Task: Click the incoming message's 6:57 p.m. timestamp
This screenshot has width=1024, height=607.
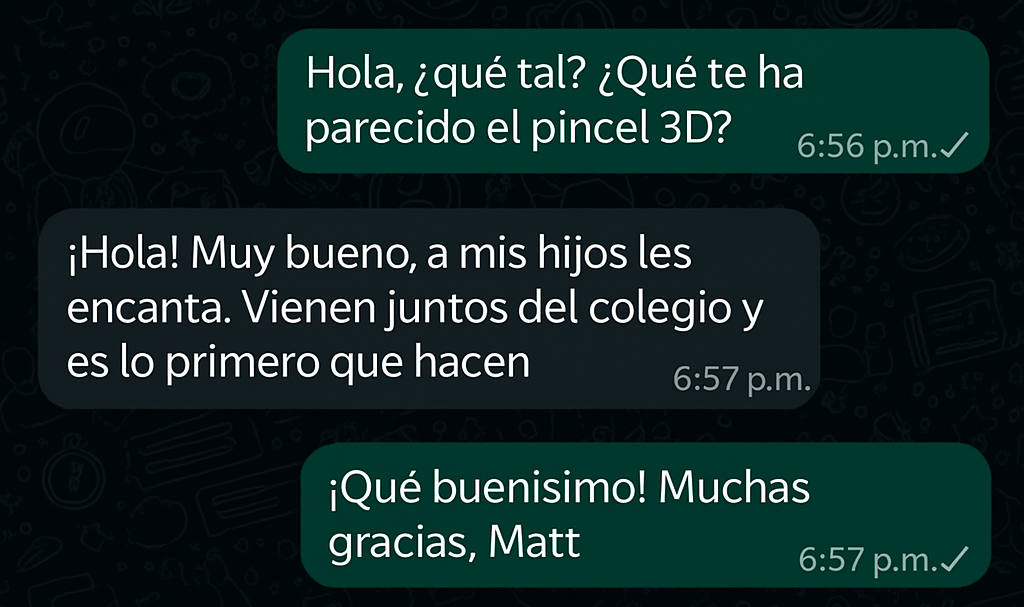Action: [x=742, y=379]
